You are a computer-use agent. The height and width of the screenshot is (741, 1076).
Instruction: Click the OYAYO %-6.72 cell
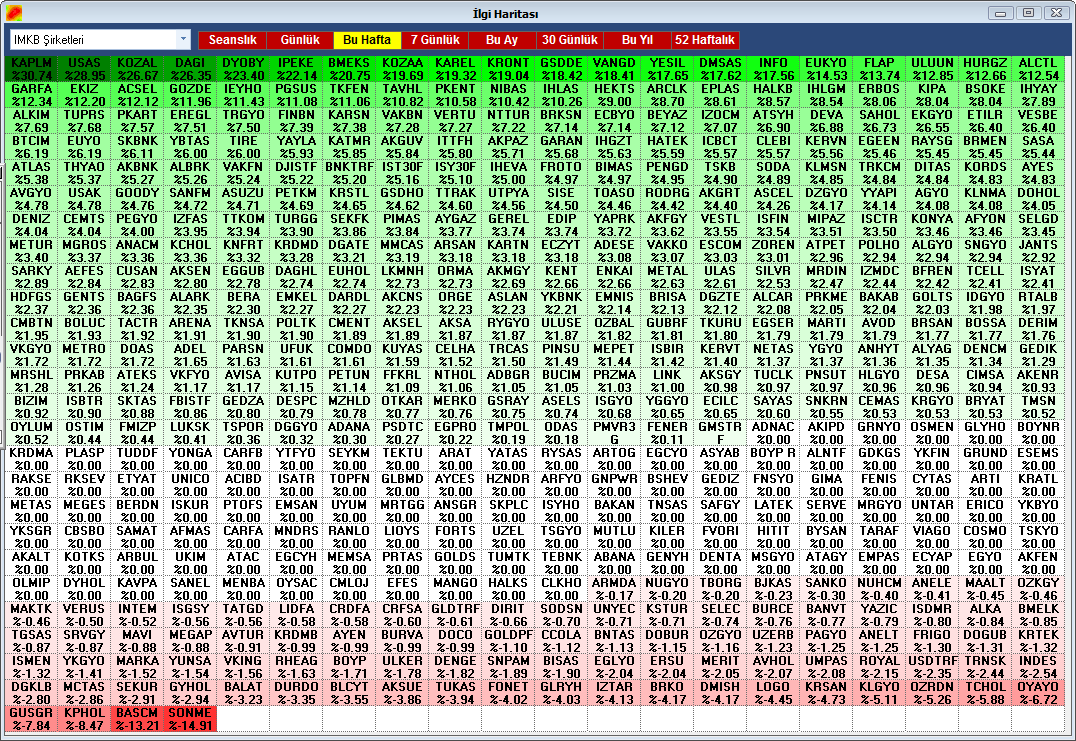[x=1038, y=694]
